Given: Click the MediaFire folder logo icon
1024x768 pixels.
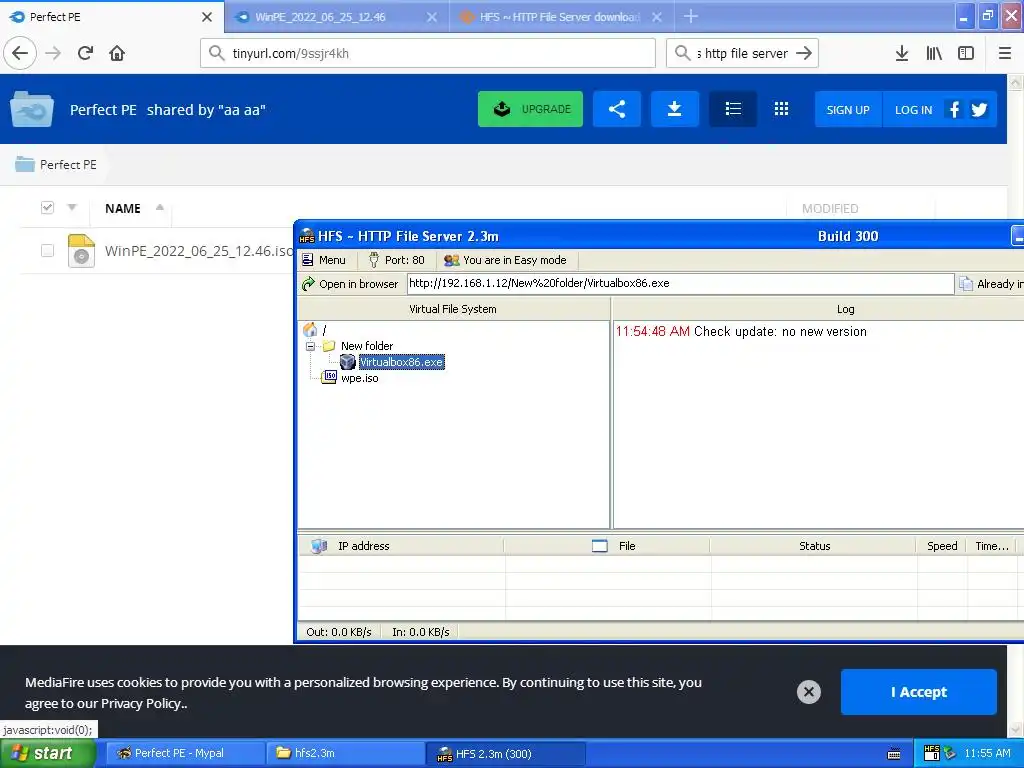Looking at the screenshot, I should click(x=32, y=109).
